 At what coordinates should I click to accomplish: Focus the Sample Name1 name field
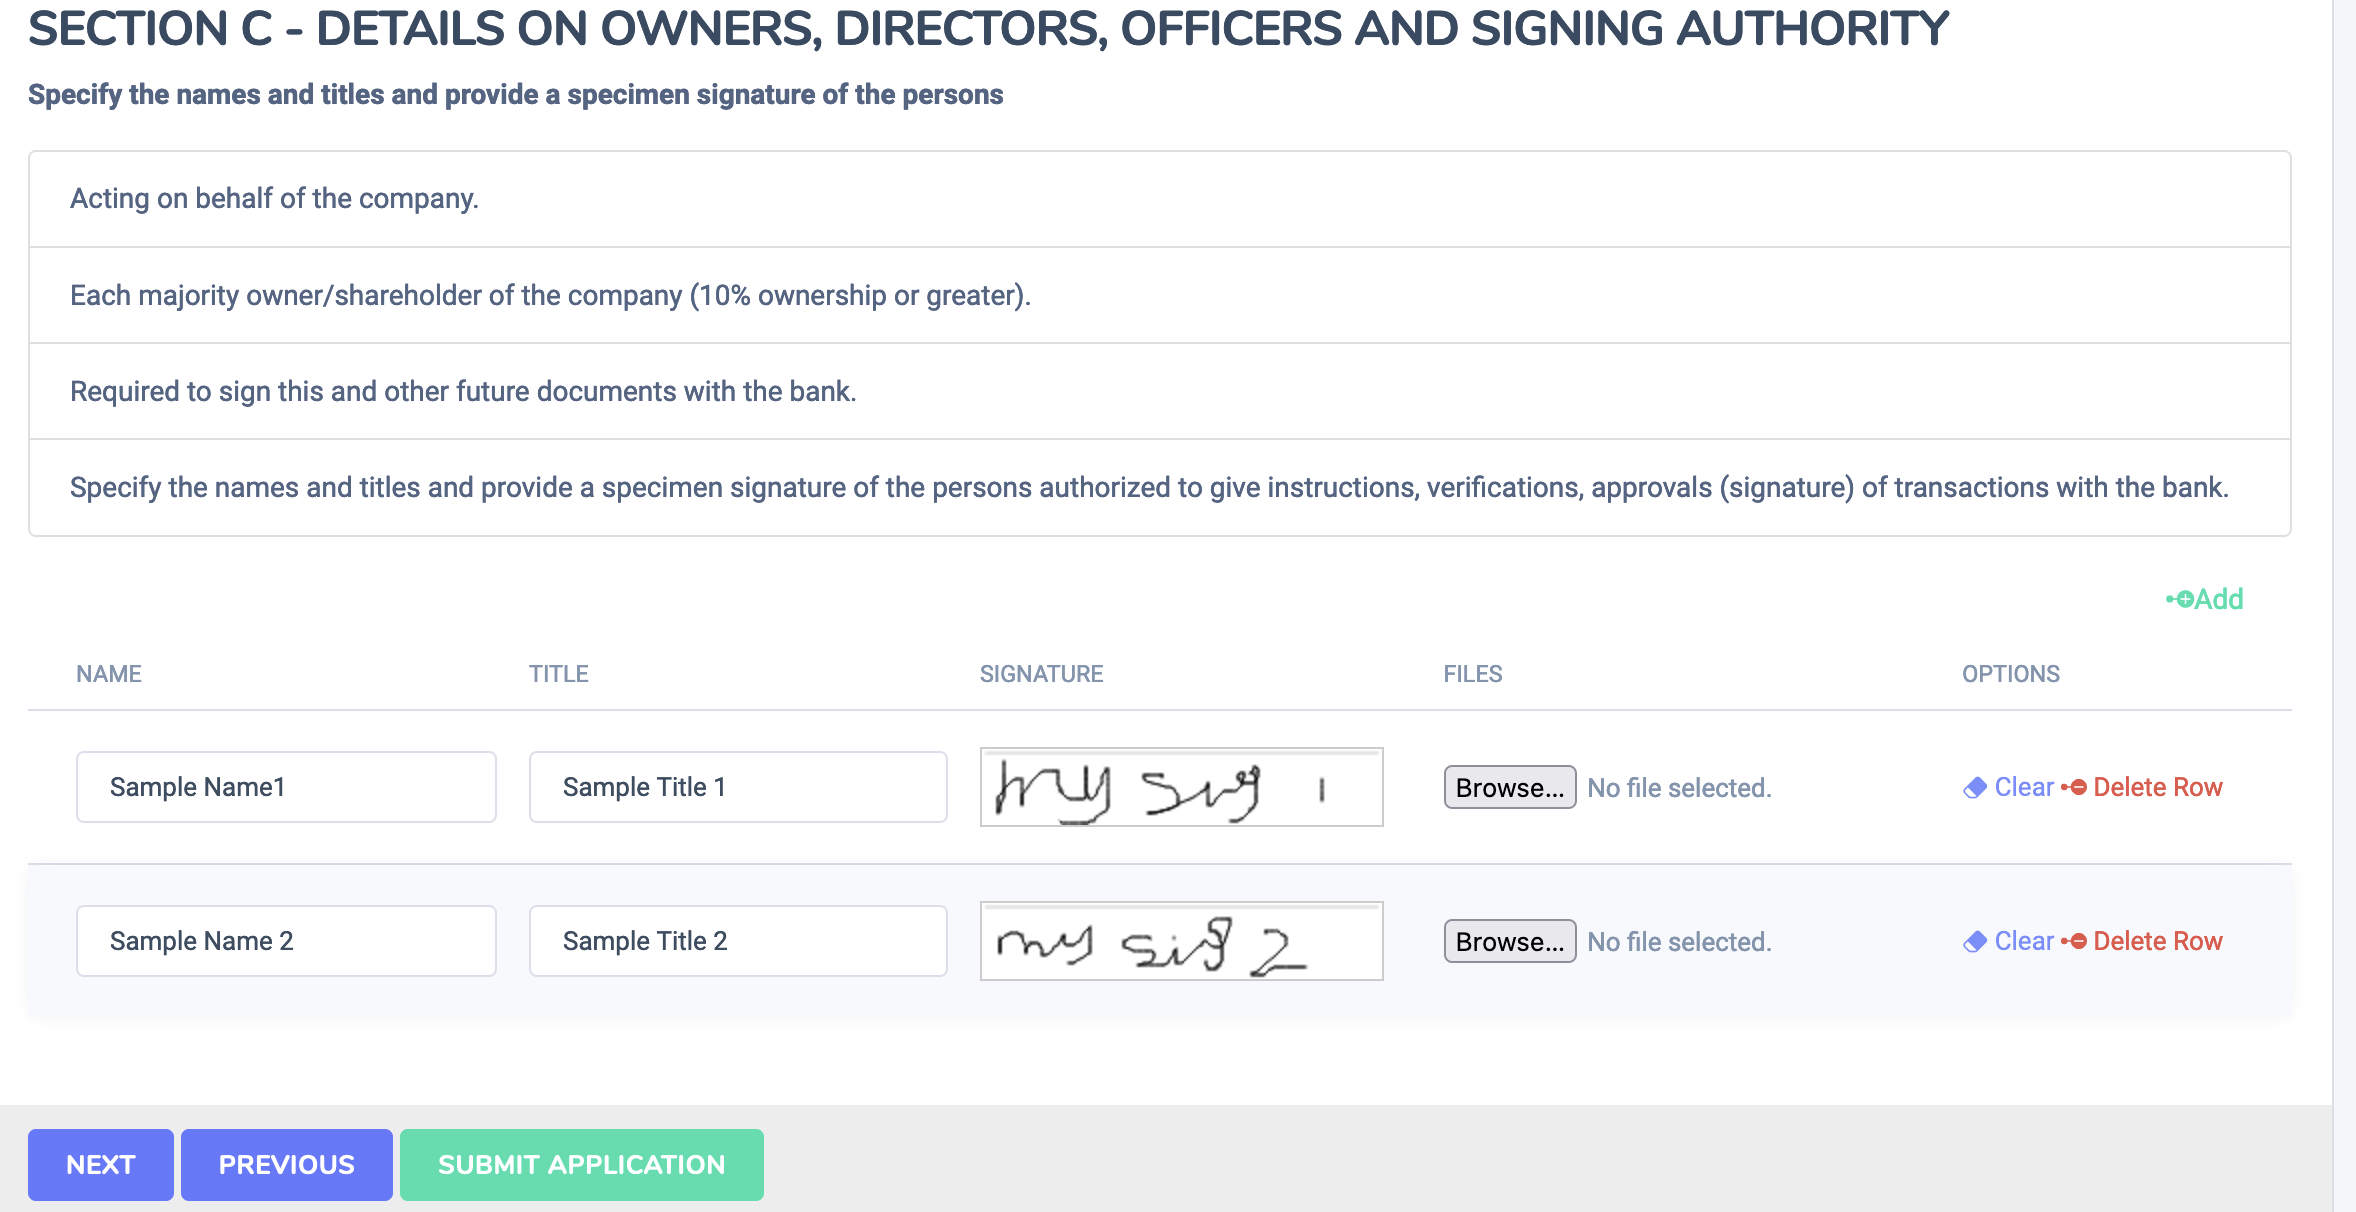point(286,787)
